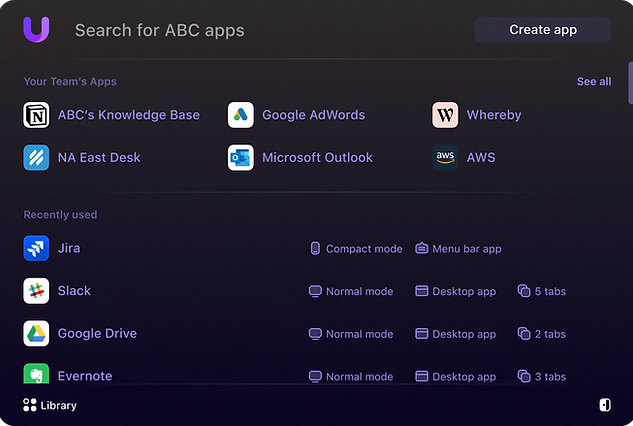633x426 pixels.
Task: Click Evernote's Desktop app label
Action: [464, 377]
